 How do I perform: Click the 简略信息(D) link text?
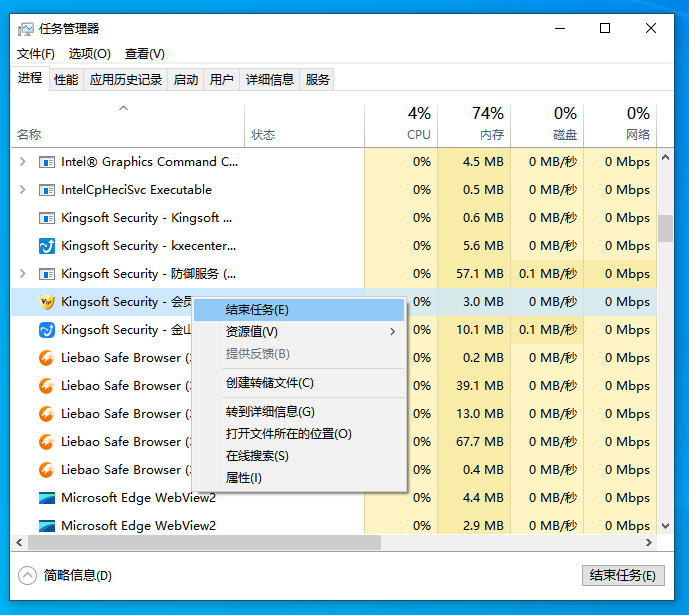point(78,575)
